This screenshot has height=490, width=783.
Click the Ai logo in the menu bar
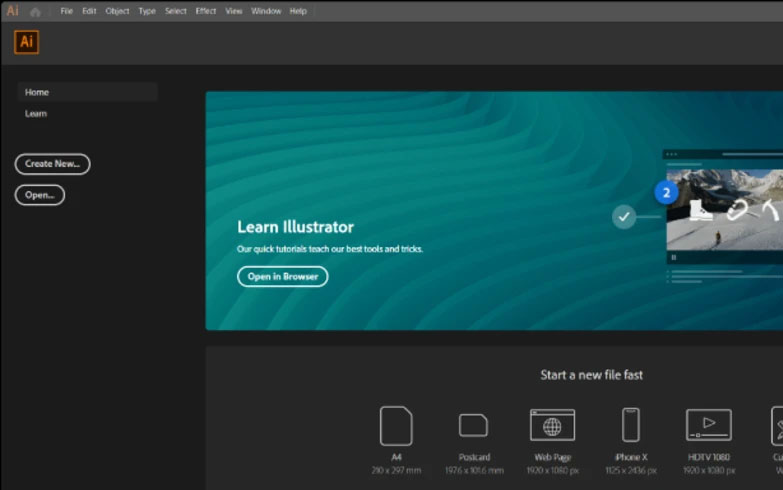click(x=12, y=10)
